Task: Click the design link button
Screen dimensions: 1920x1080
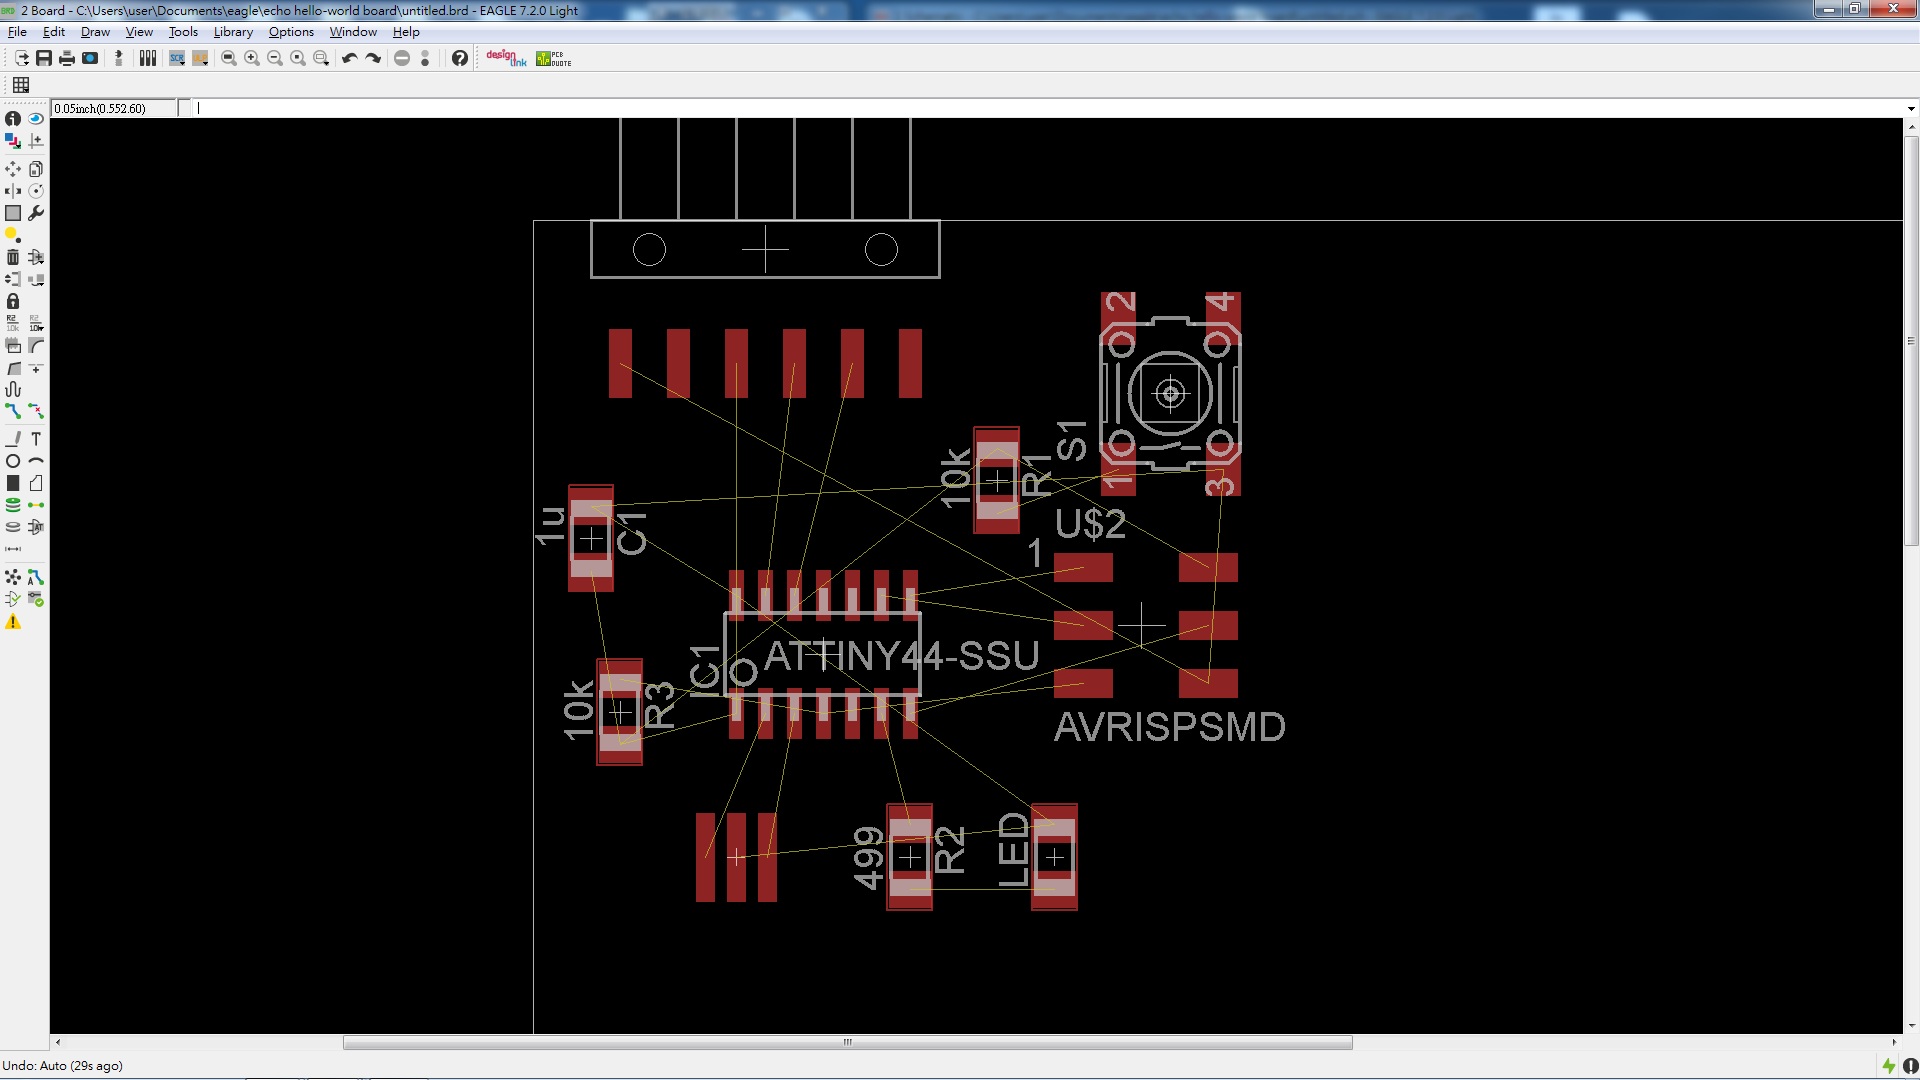Action: coord(506,58)
